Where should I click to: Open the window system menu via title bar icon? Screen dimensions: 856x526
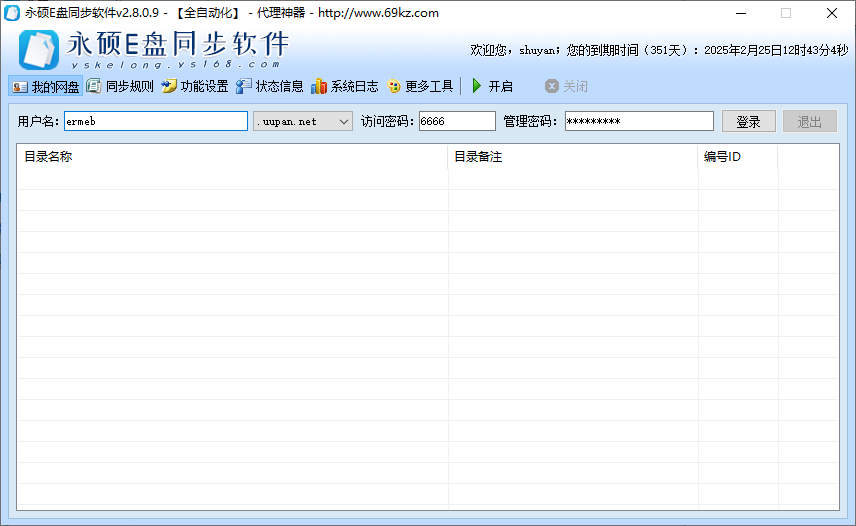12,13
